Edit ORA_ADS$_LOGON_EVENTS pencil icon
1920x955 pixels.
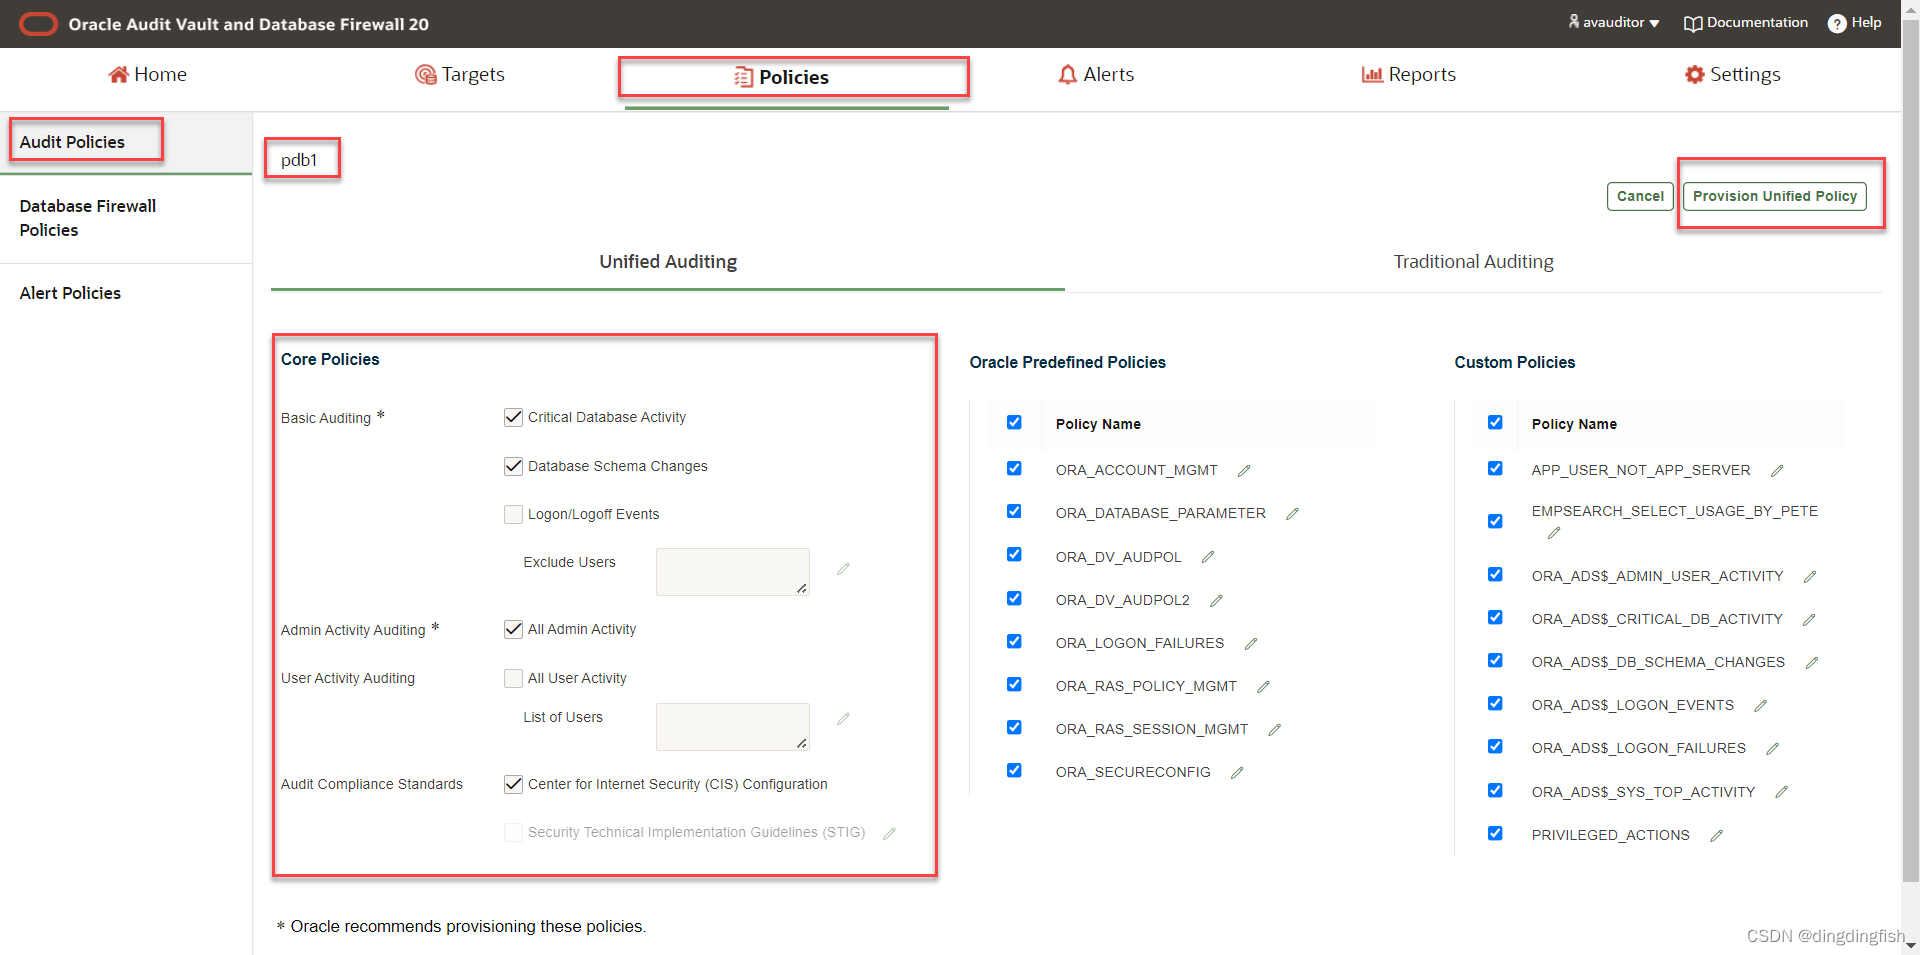1761,706
